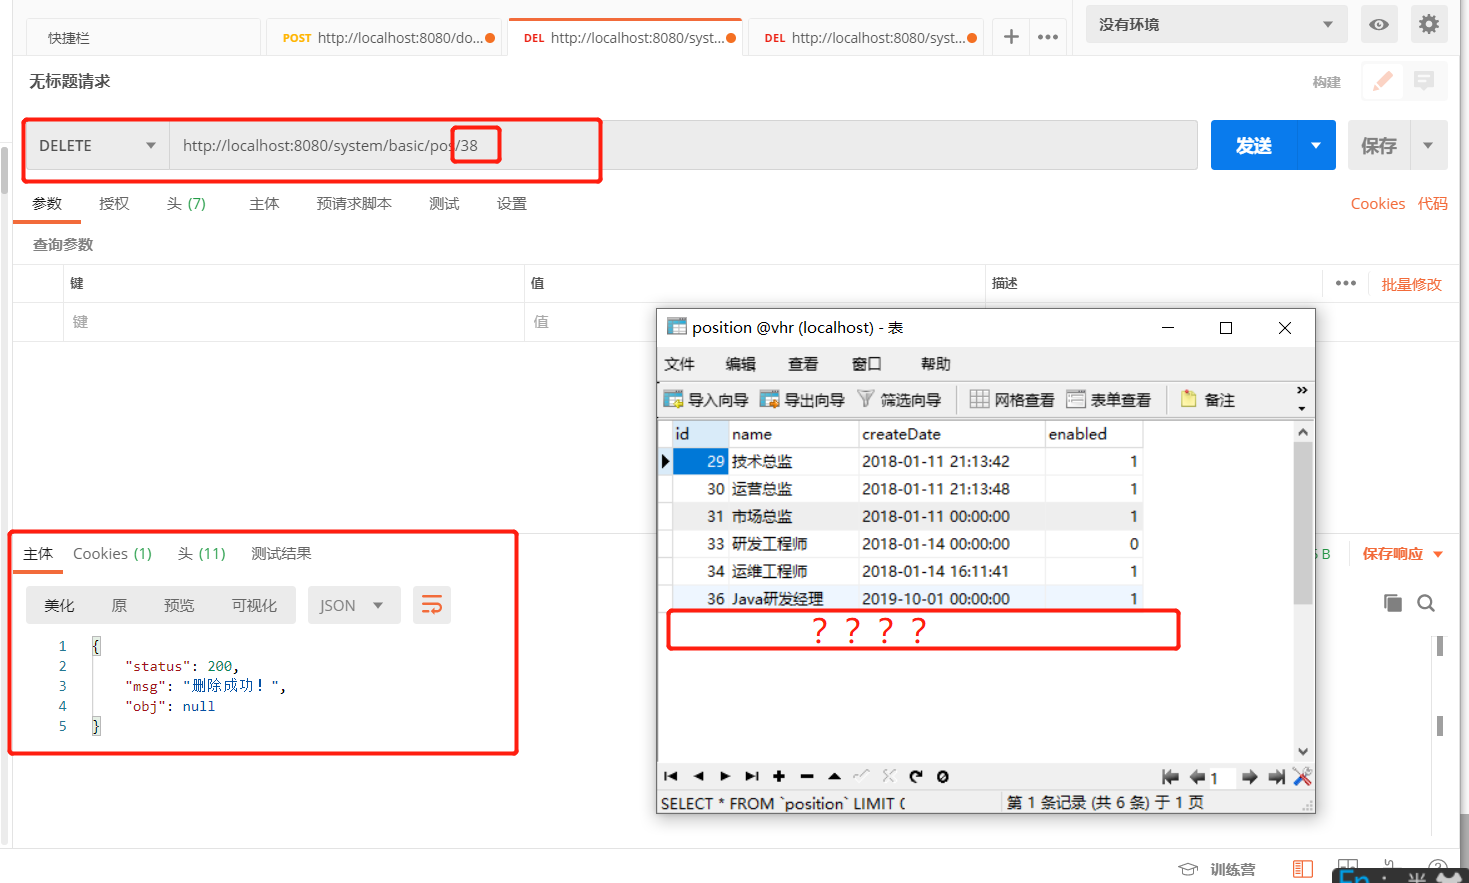
Task: Go to first page in position window
Action: click(x=1170, y=777)
